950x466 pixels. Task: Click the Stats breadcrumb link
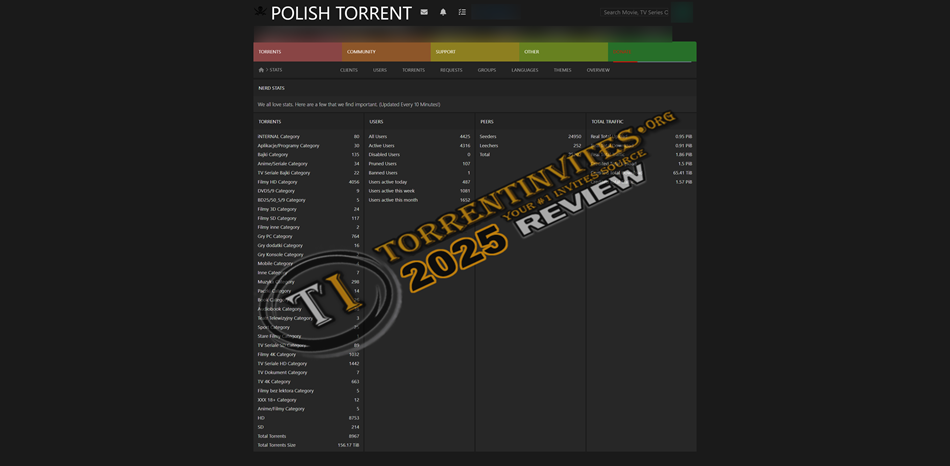[276, 70]
